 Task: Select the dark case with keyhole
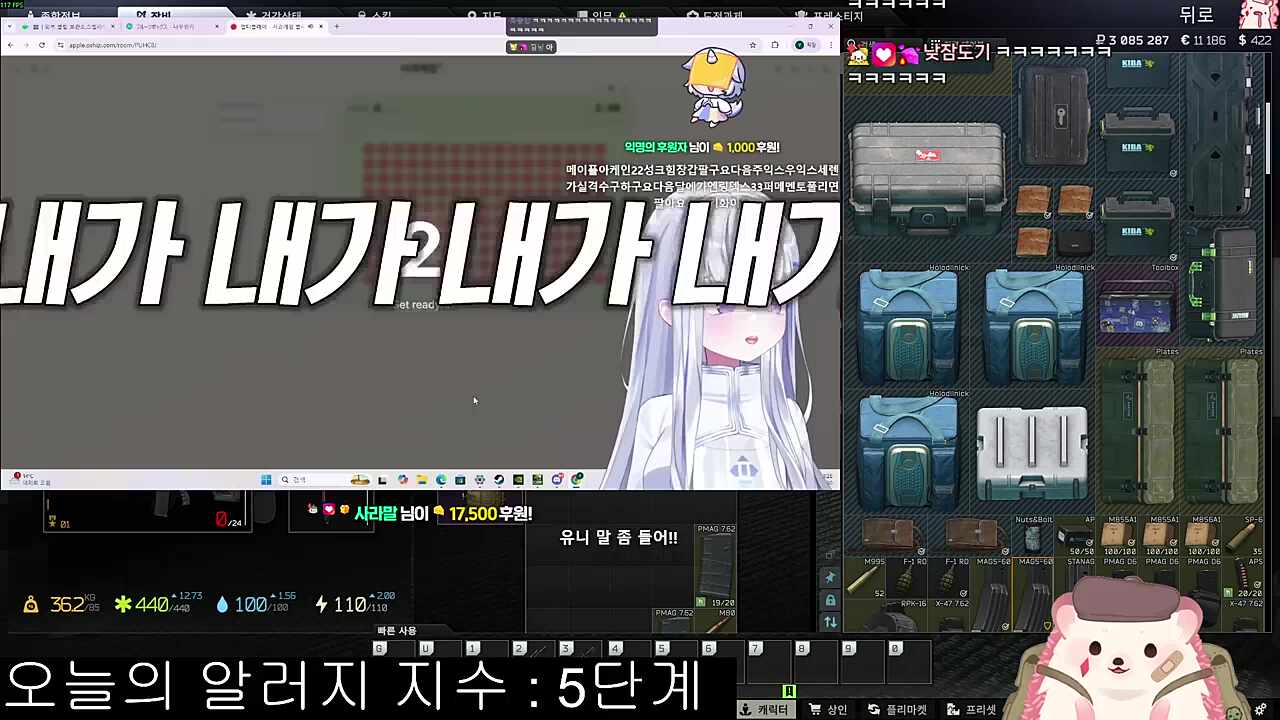pos(1055,116)
